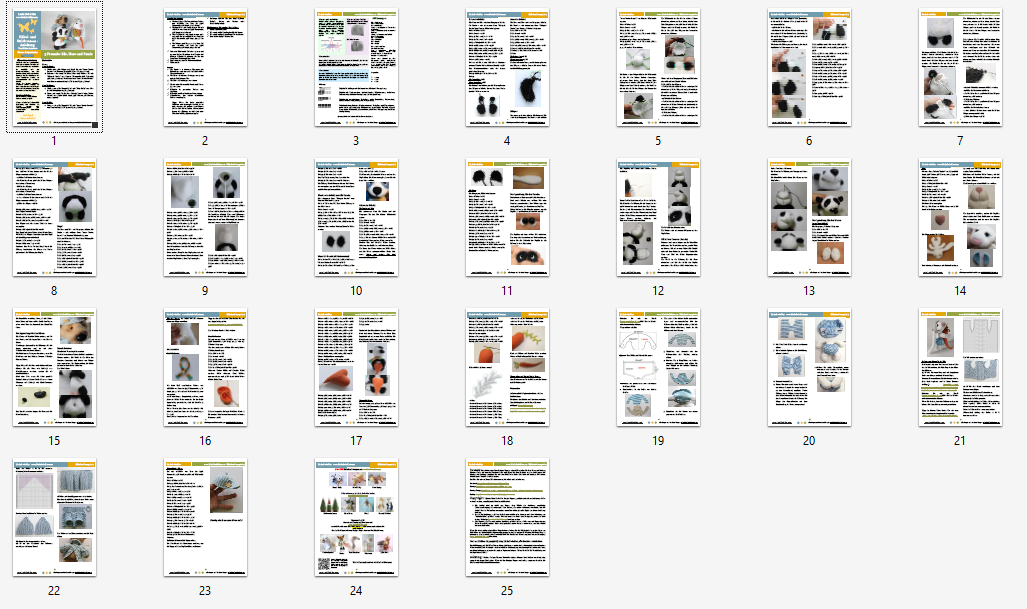This screenshot has height=609, width=1027.
Task: Open the page 15 thumbnail
Action: point(54,367)
